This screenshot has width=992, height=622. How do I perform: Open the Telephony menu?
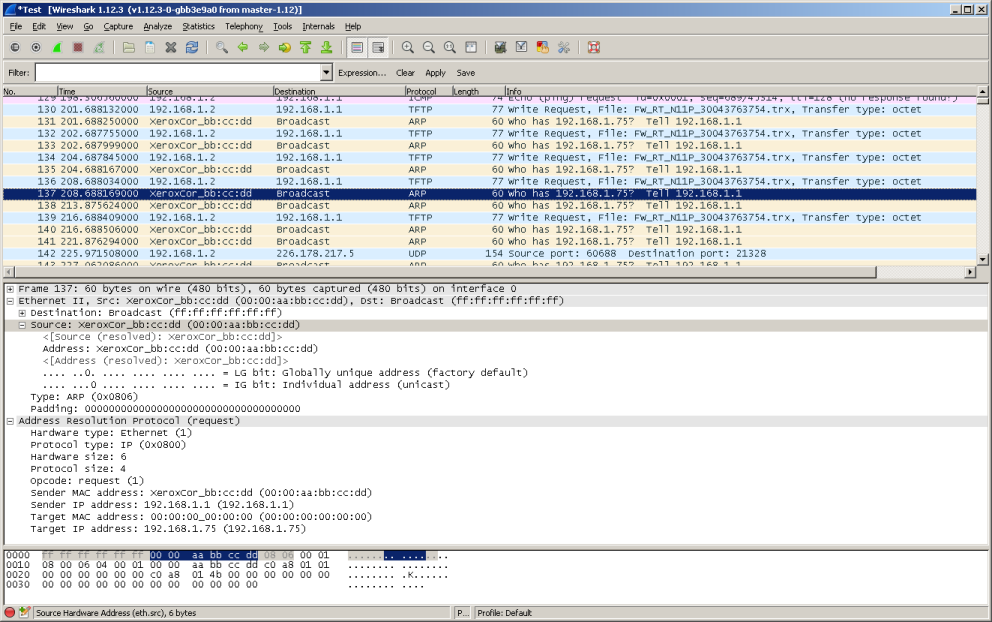point(244,27)
